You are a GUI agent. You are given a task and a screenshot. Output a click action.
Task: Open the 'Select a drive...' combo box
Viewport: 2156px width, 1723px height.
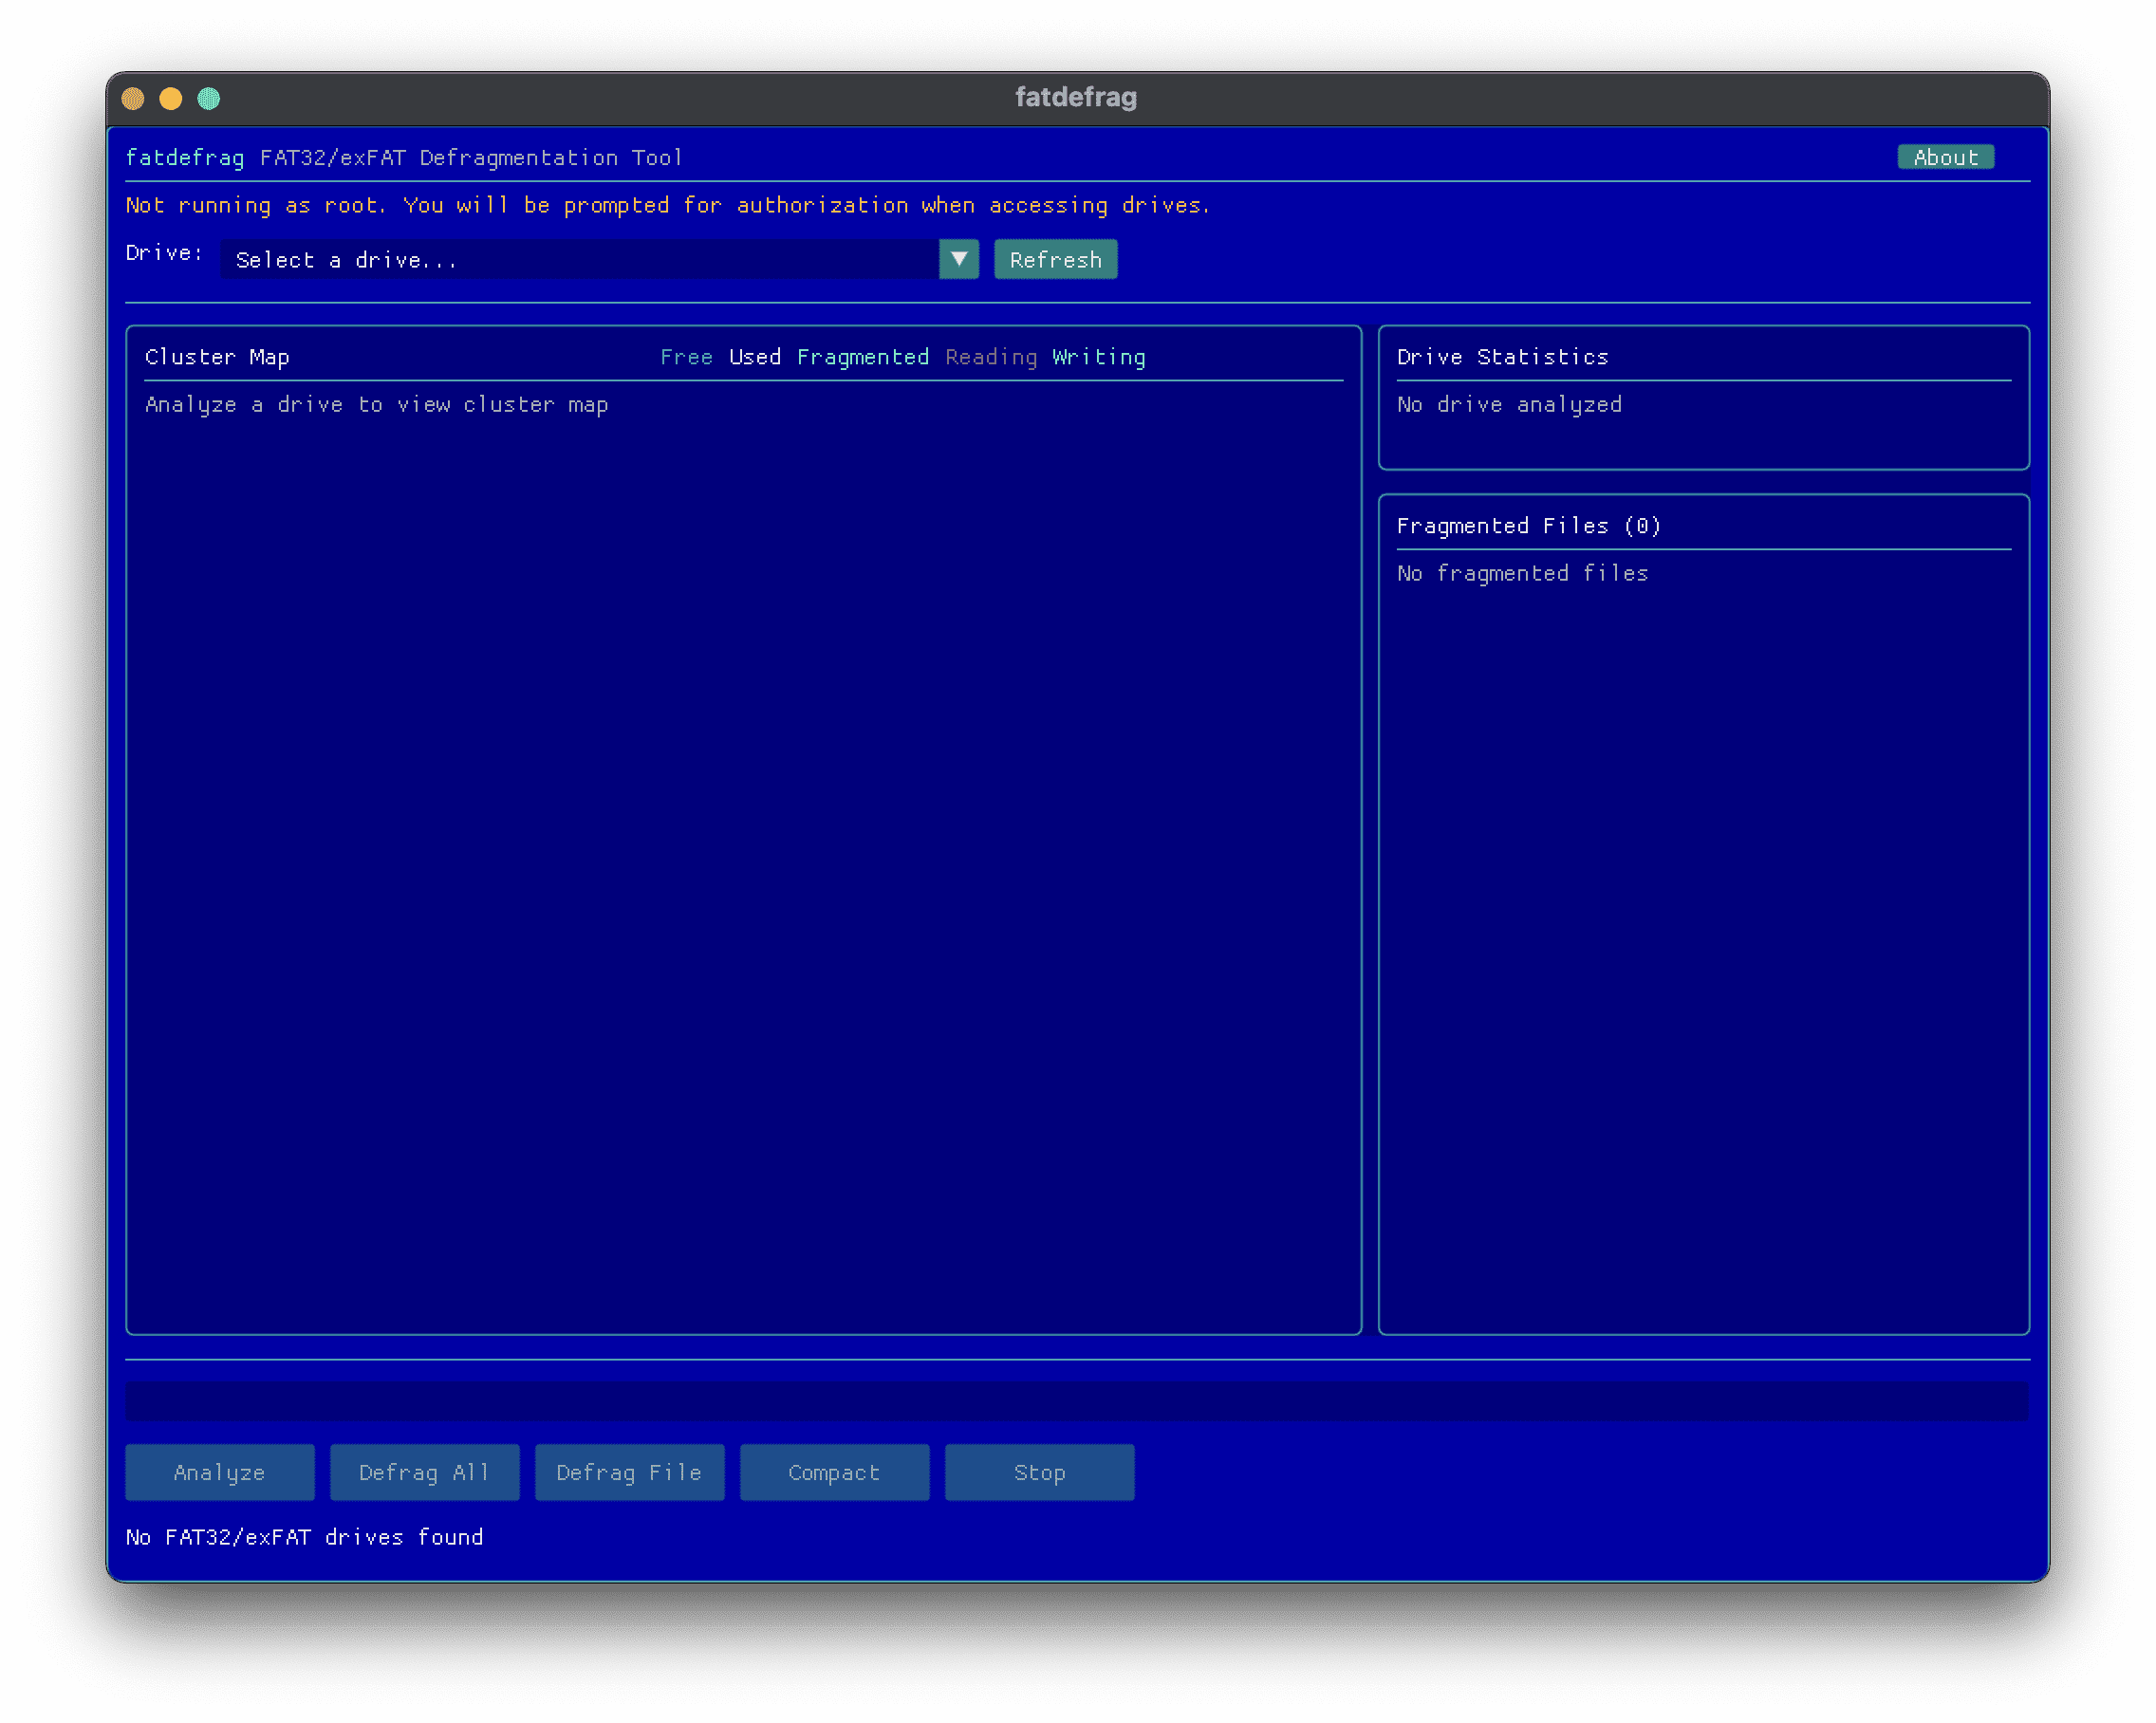click(580, 260)
